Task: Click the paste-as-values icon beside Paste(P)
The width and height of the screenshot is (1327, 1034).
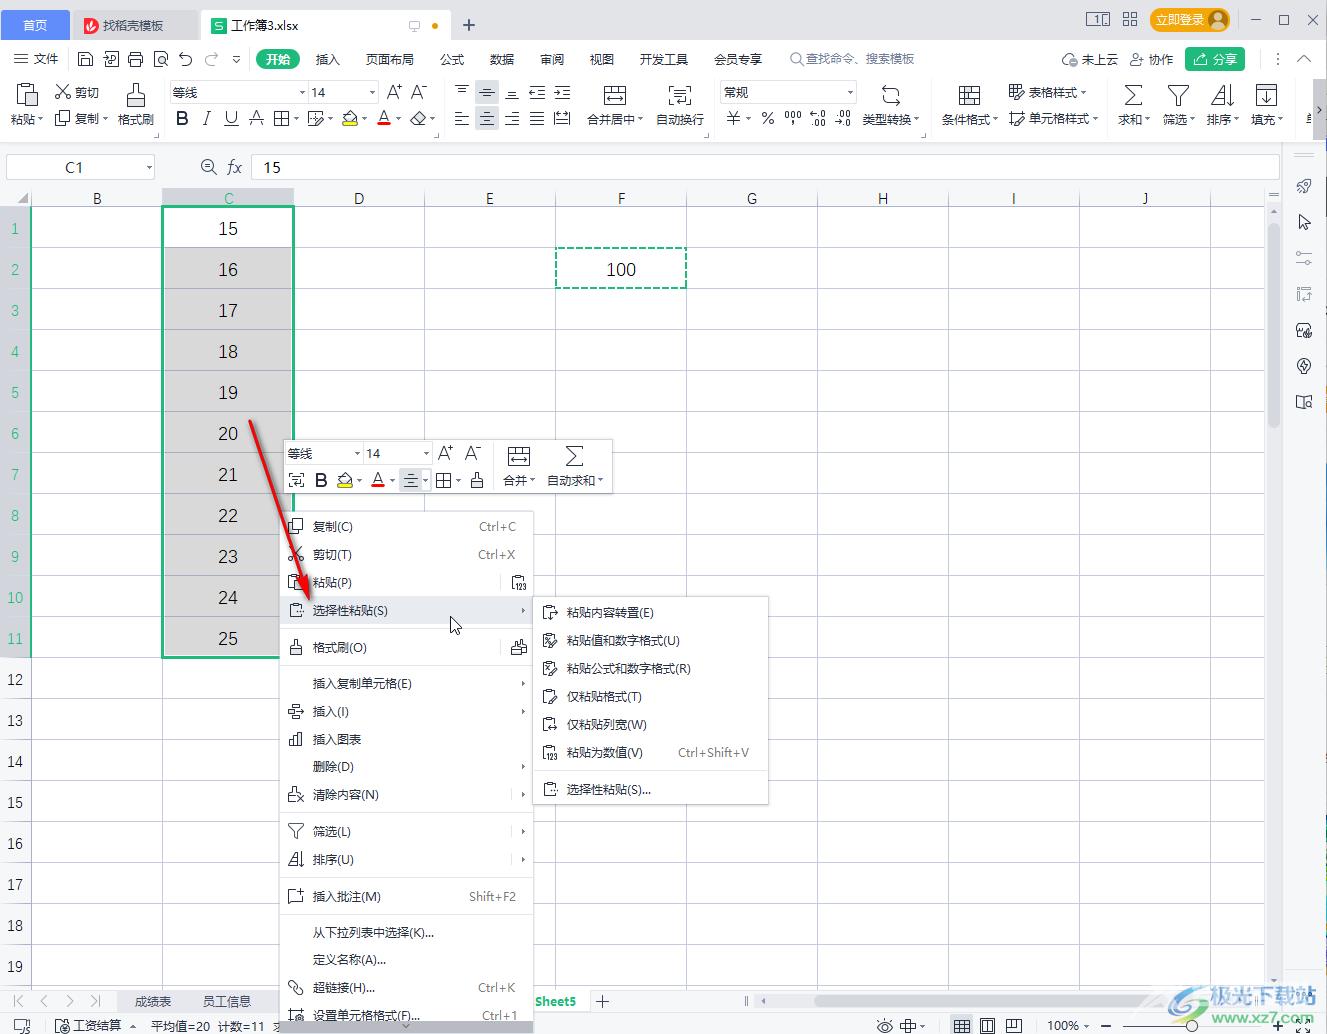Action: (518, 583)
